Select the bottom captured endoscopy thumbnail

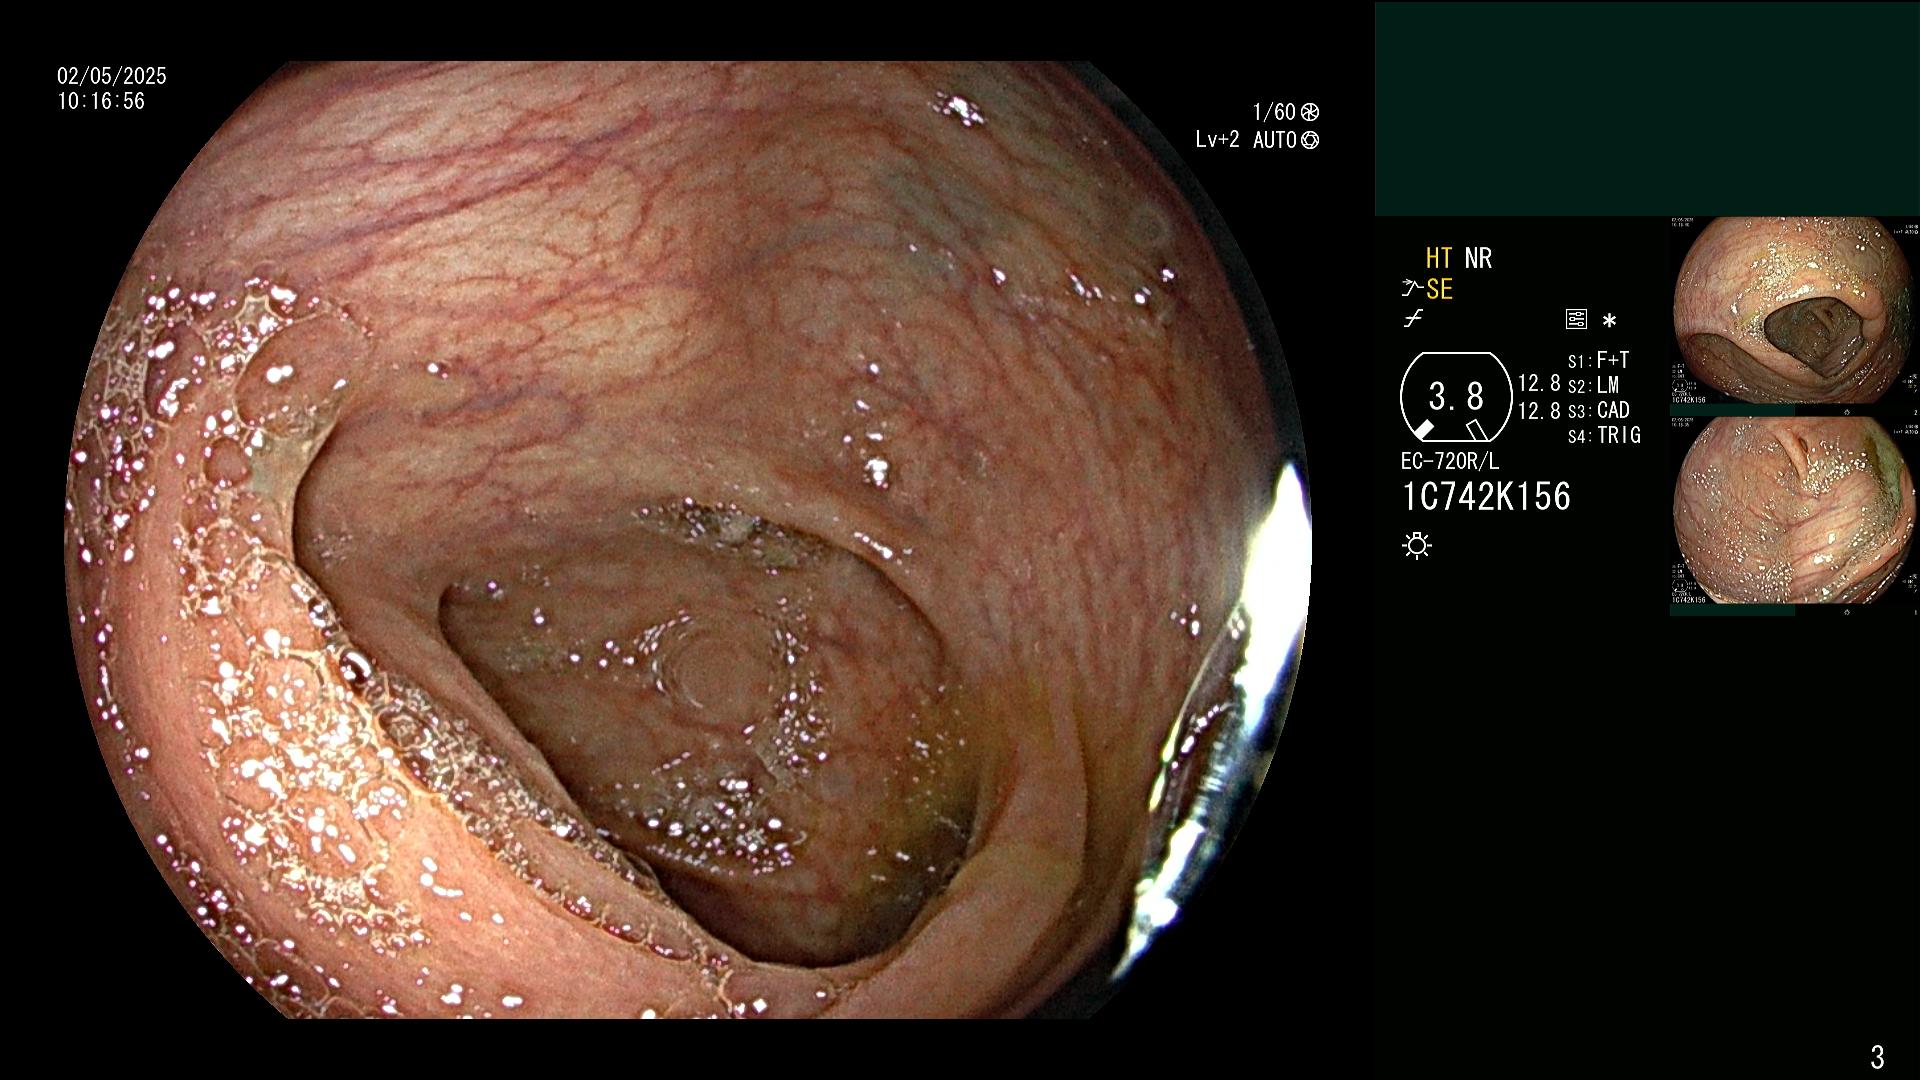(x=1794, y=510)
